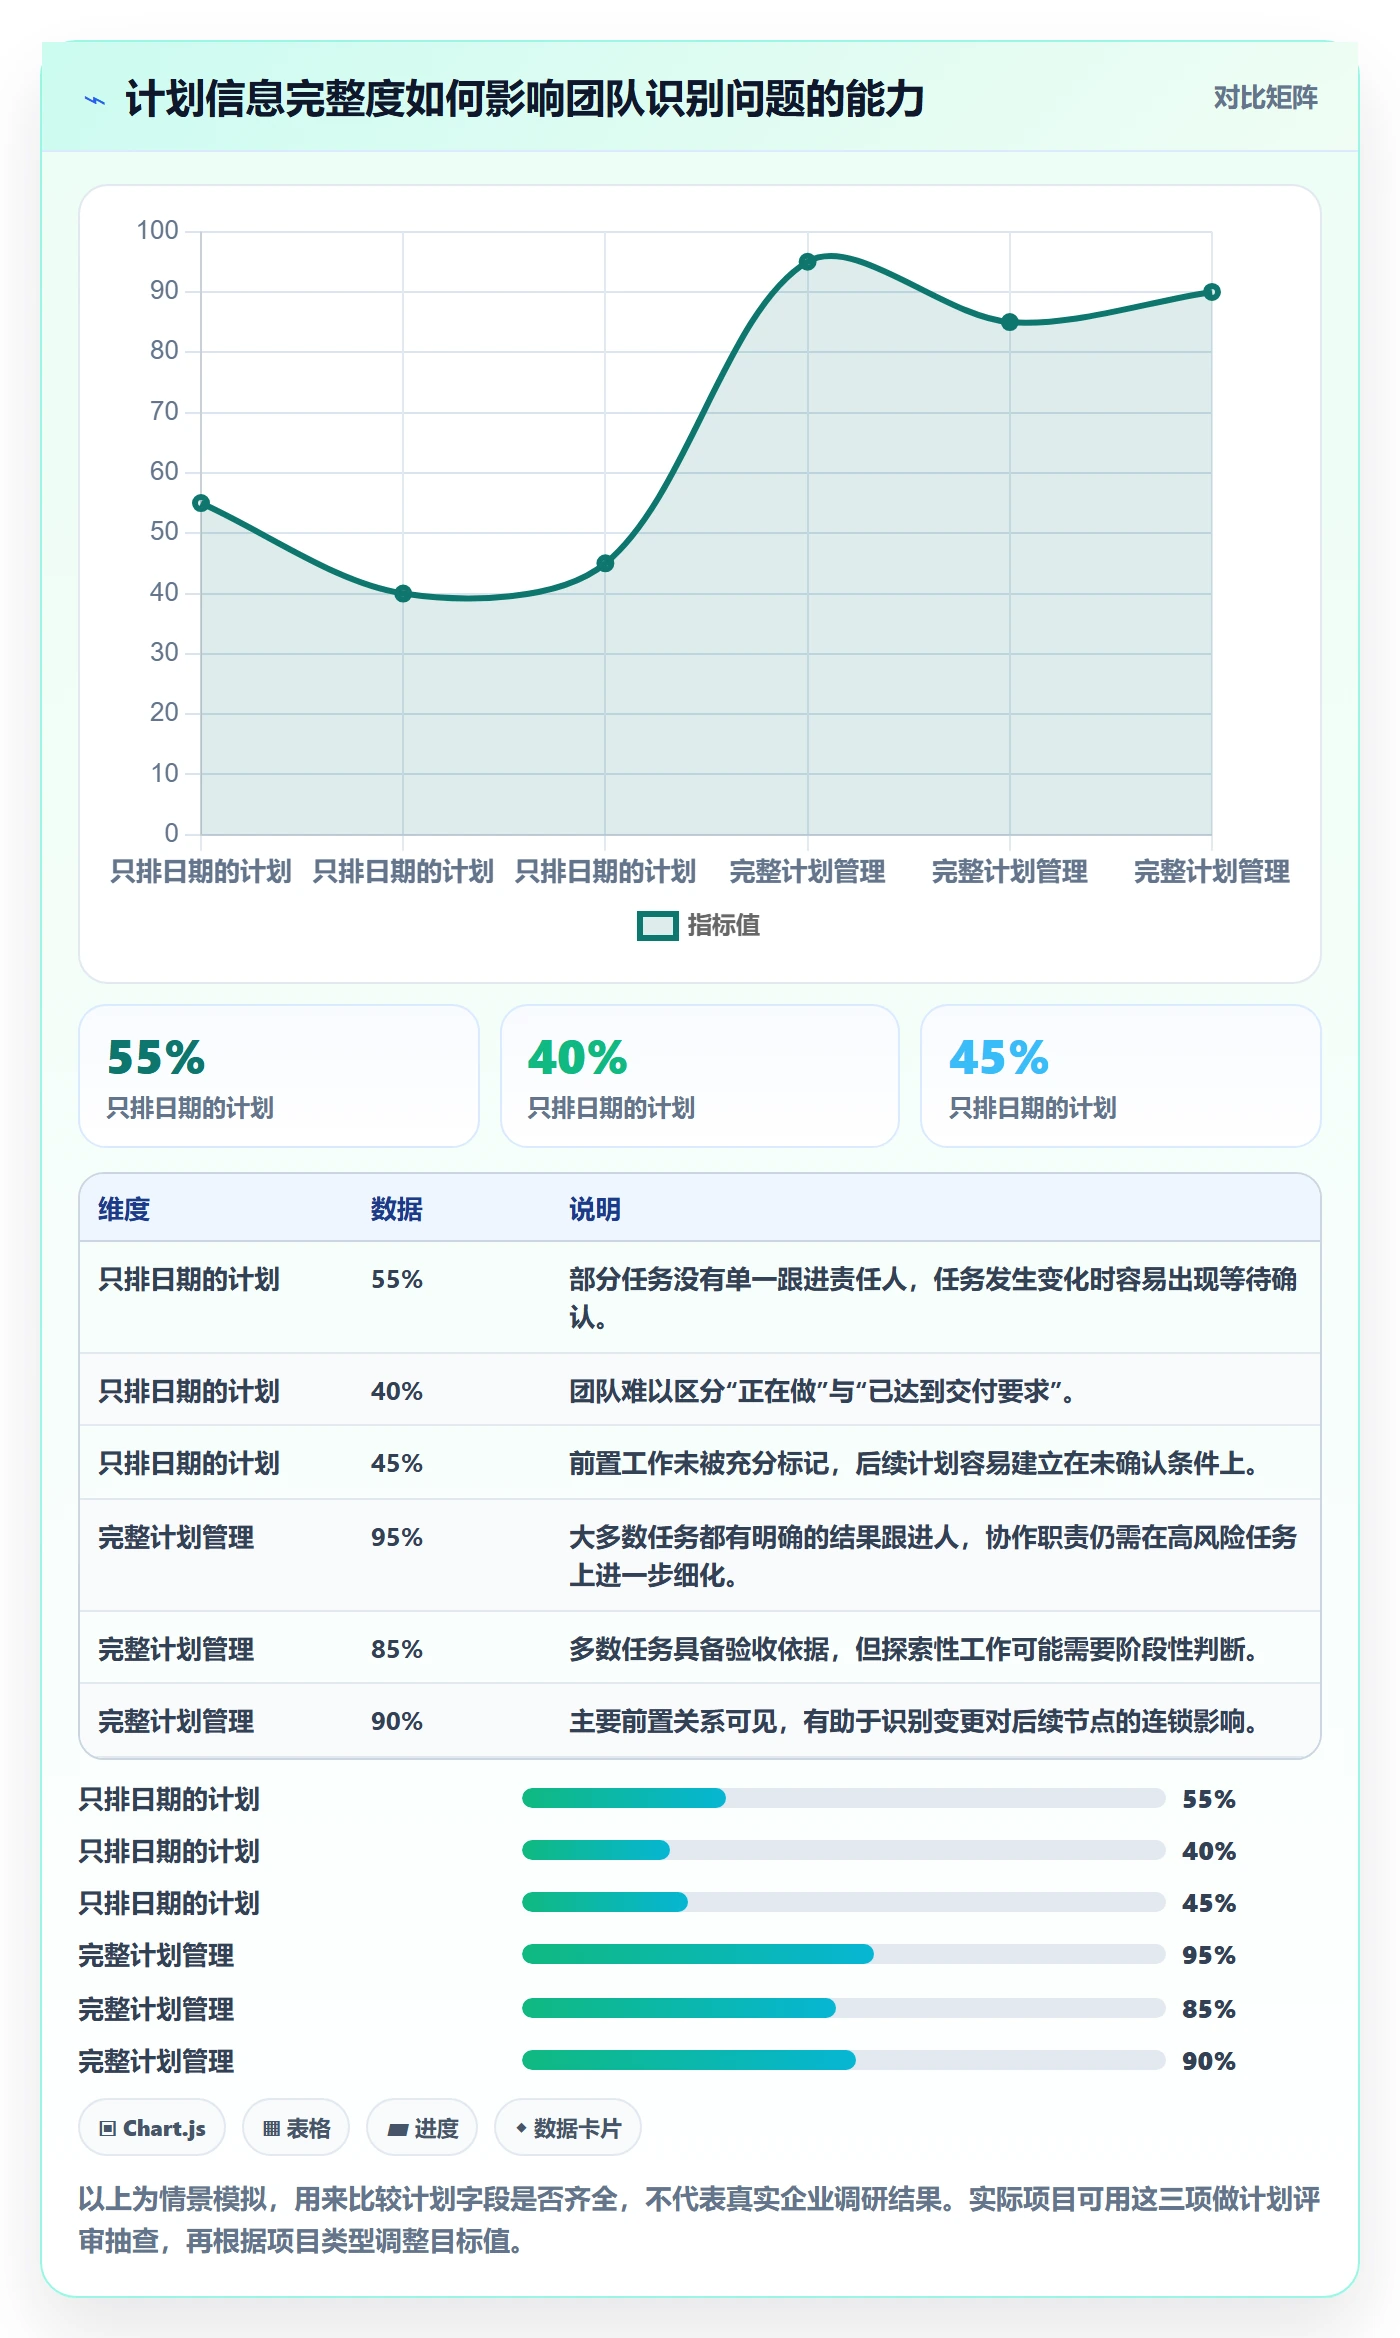Image resolution: width=1400 pixels, height=2338 pixels.
Task: Select the 85% cell in the table
Action: tap(397, 1649)
